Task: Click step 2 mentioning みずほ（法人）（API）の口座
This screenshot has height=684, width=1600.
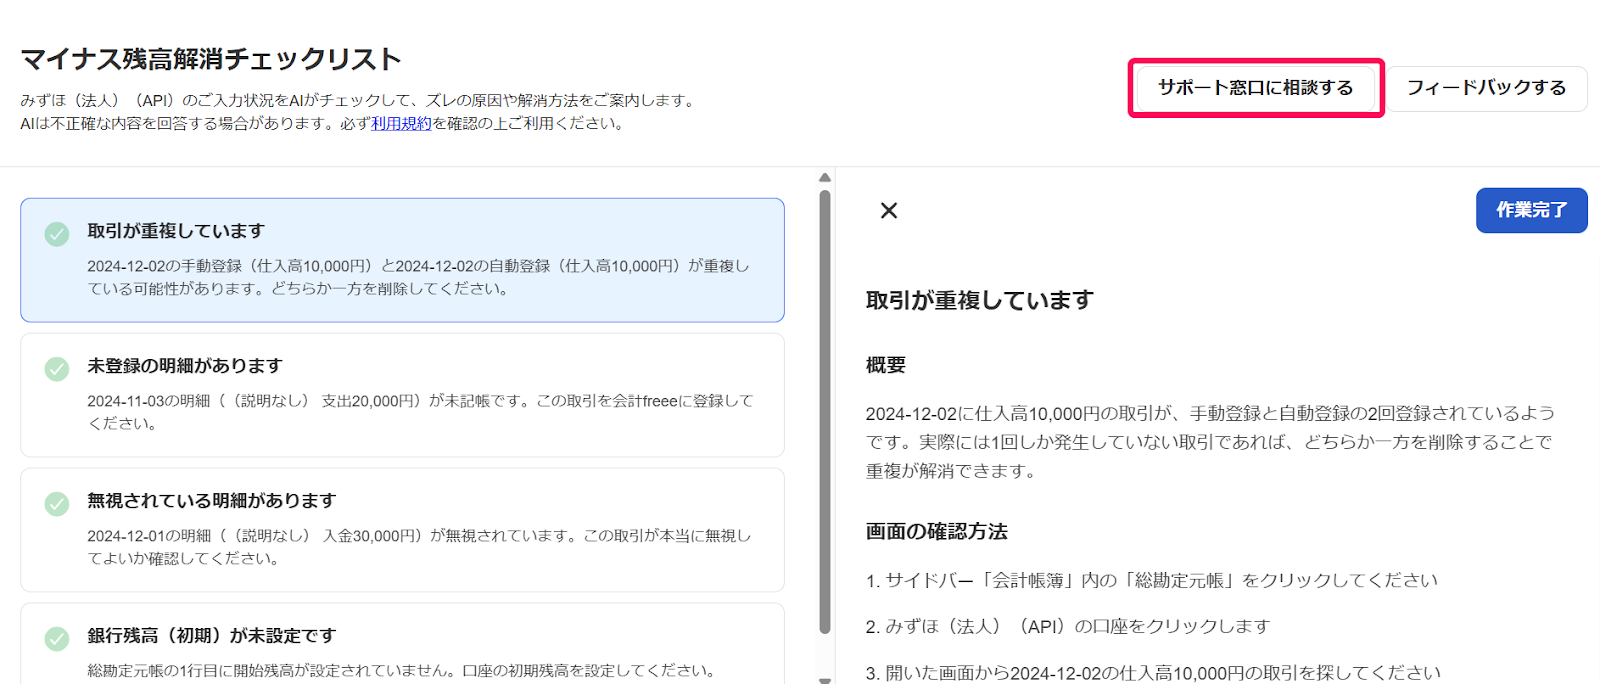Action: point(1068,626)
